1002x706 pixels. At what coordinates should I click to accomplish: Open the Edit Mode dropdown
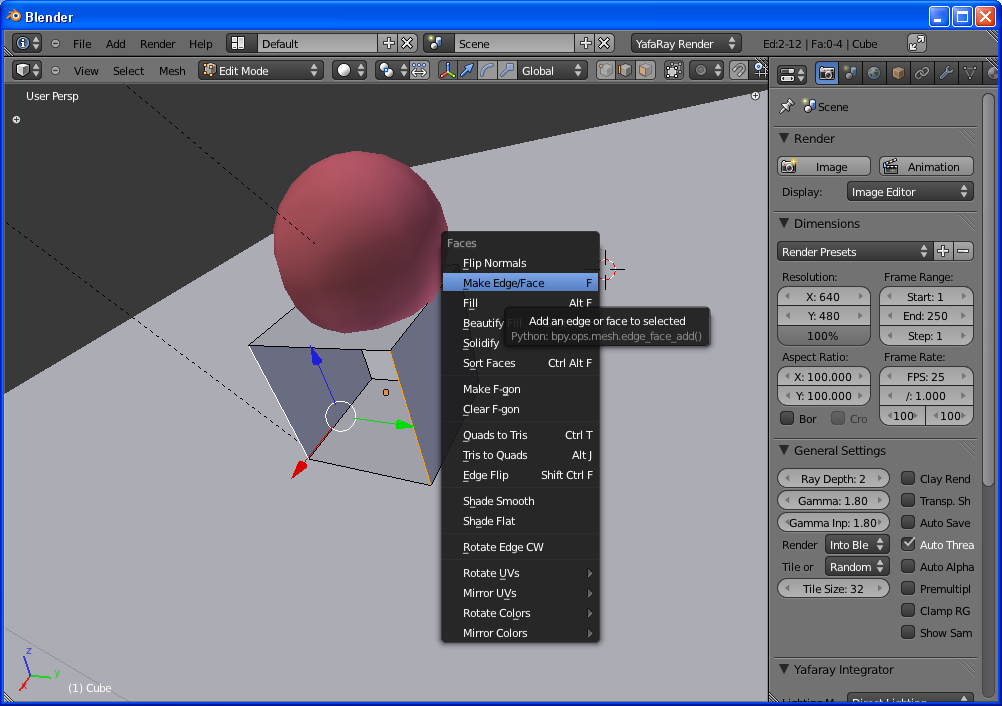pos(261,70)
